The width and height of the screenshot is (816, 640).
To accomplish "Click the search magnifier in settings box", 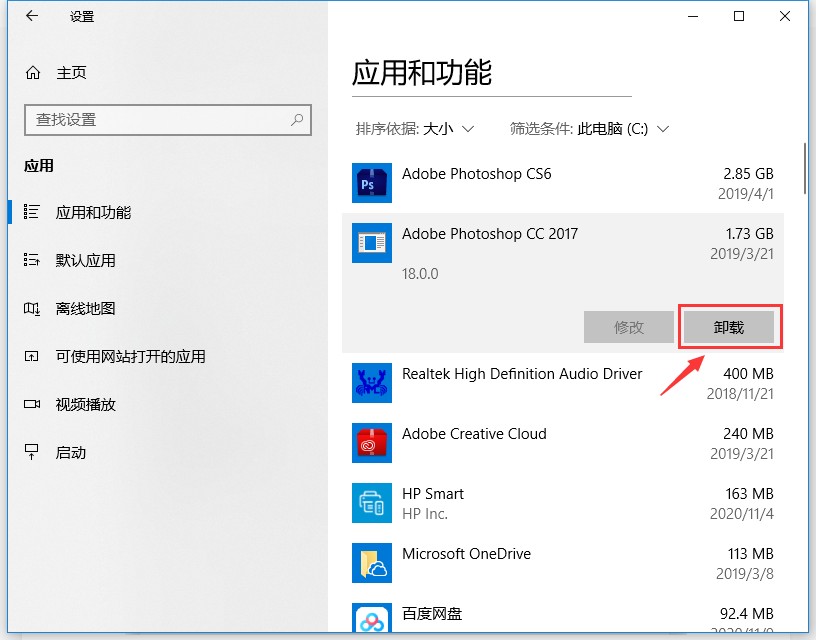I will [297, 120].
